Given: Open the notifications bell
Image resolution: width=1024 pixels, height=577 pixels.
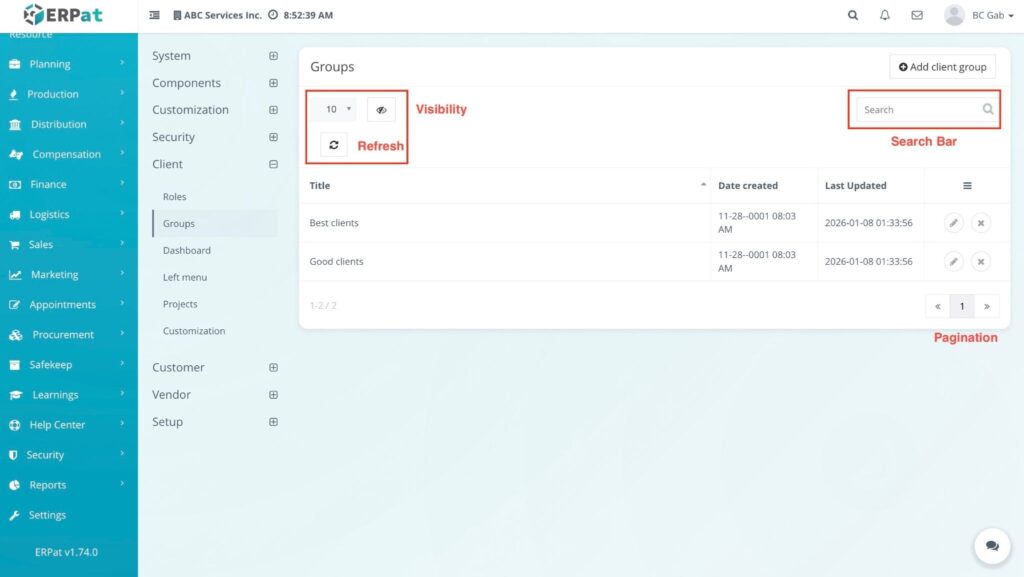Looking at the screenshot, I should click(884, 16).
